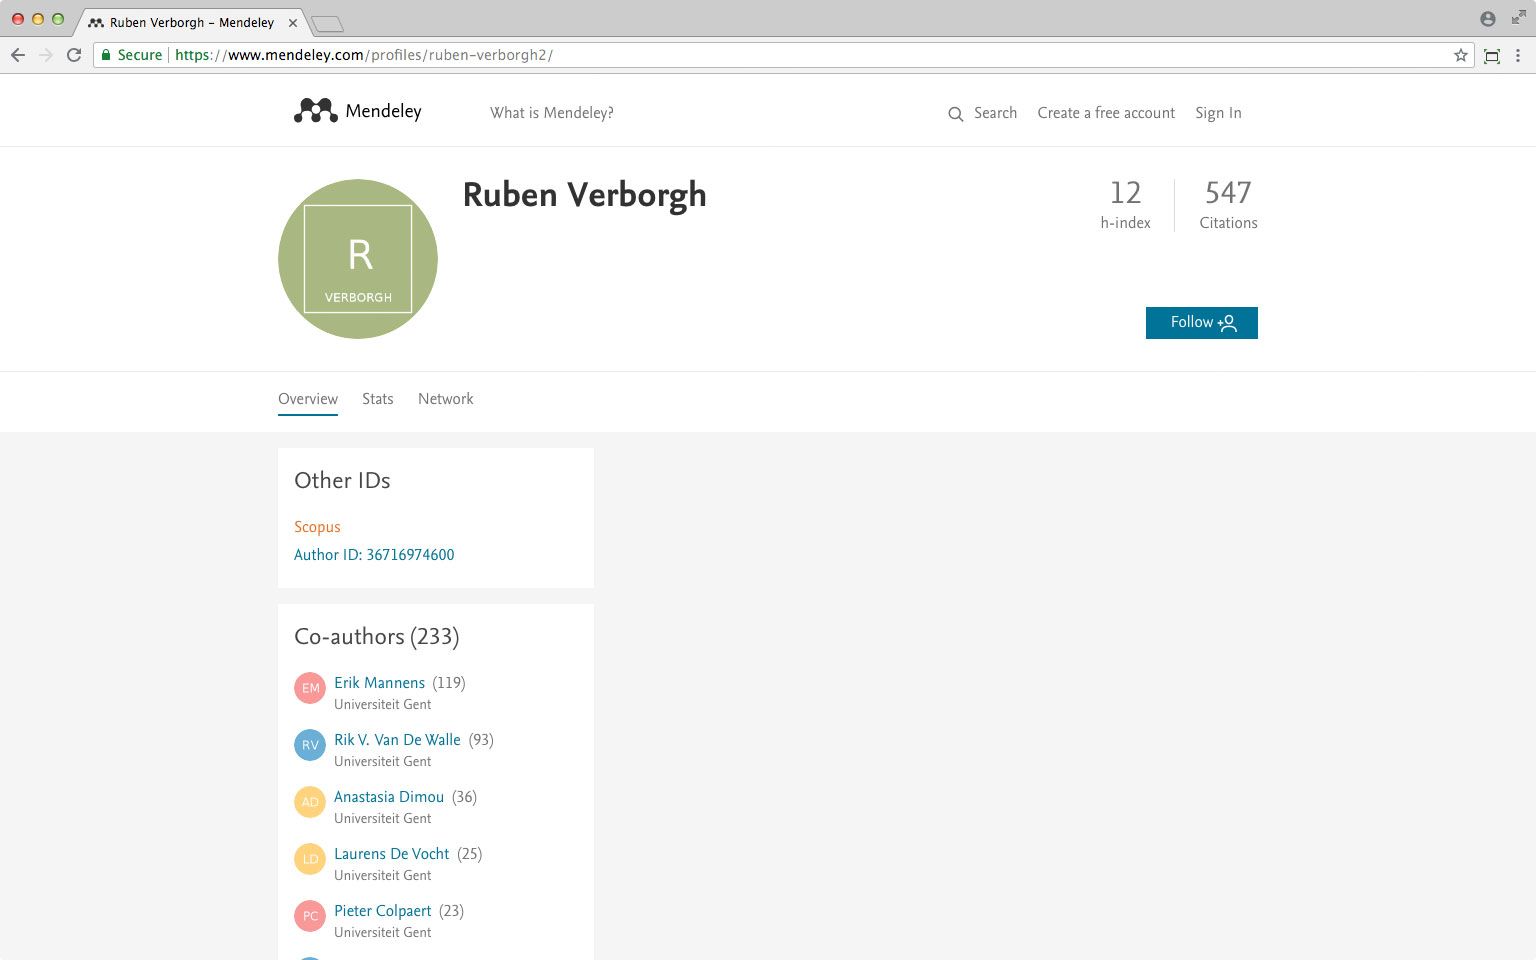1536x960 pixels.
Task: Open the What is Mendeley? link
Action: click(x=552, y=113)
